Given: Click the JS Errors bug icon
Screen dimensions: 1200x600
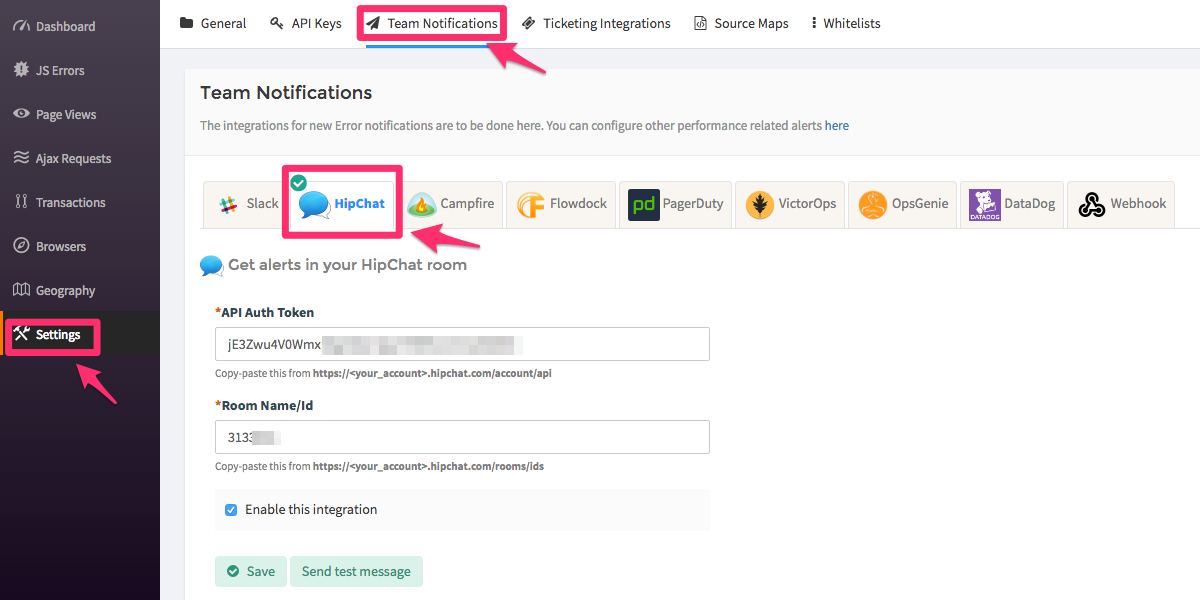Looking at the screenshot, I should (x=20, y=70).
